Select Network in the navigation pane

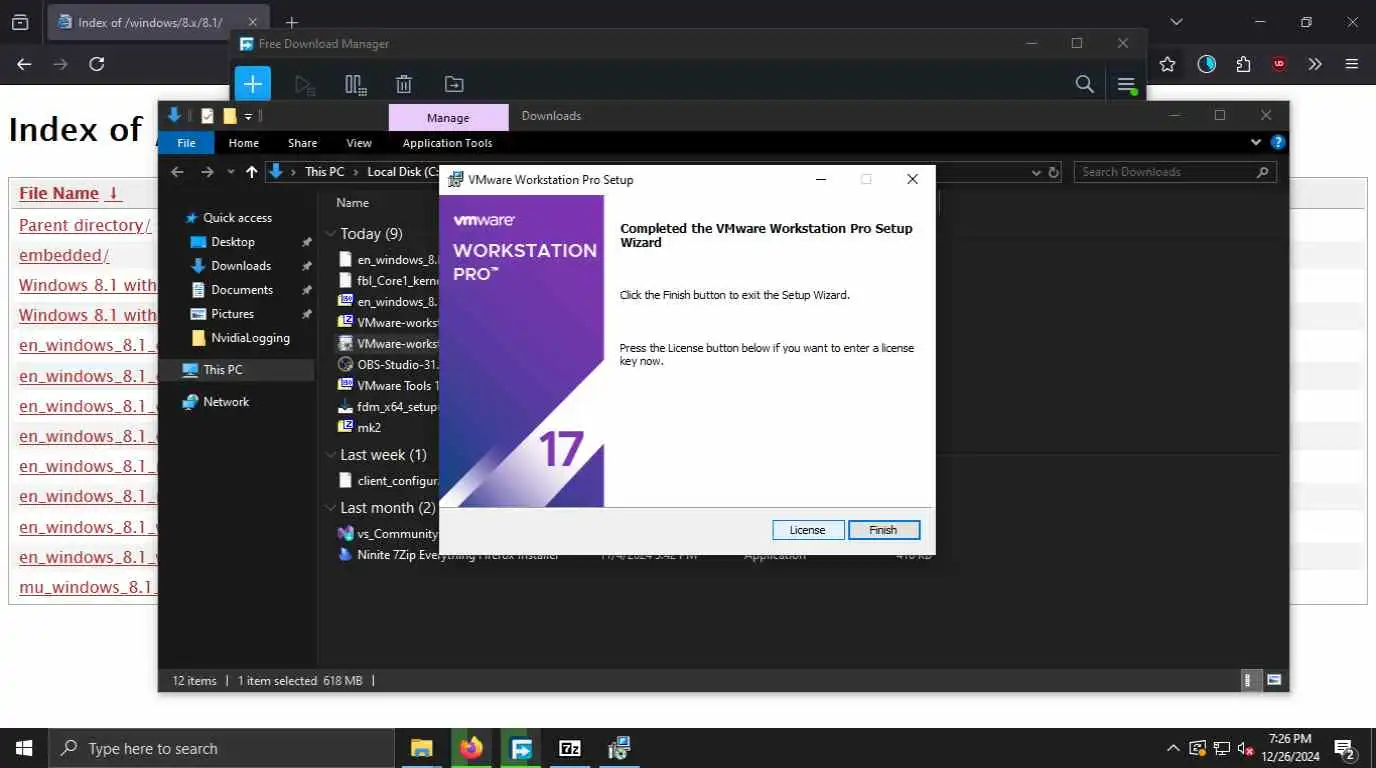[226, 402]
